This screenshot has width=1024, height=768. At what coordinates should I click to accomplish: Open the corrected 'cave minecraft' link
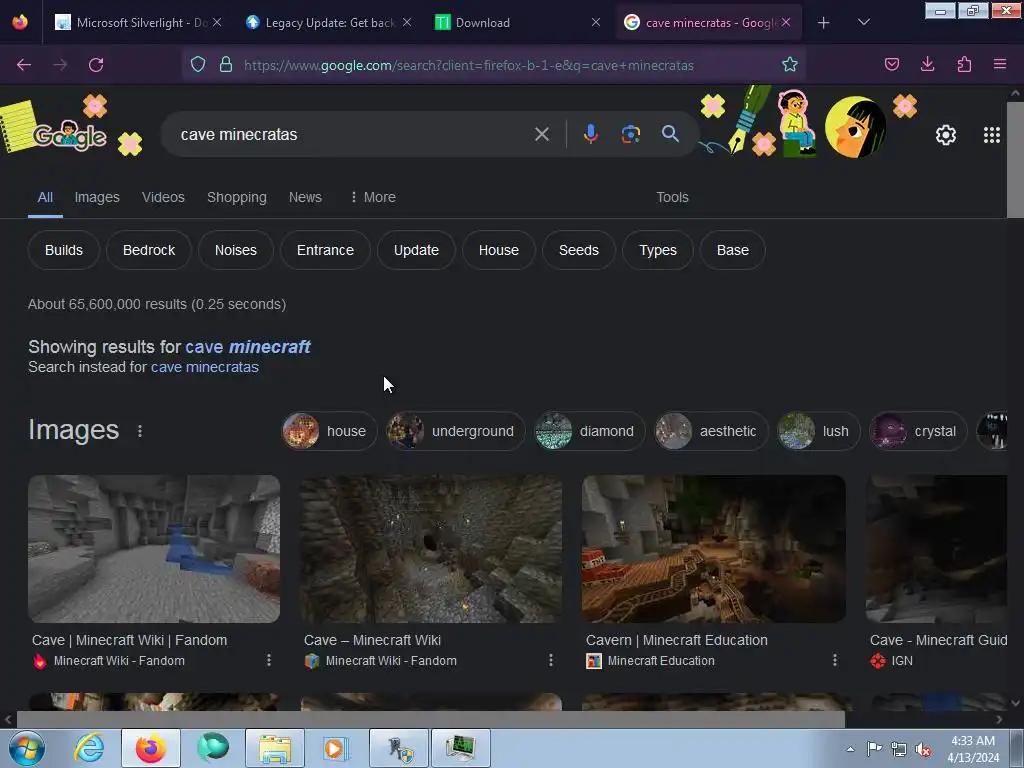[x=248, y=347]
